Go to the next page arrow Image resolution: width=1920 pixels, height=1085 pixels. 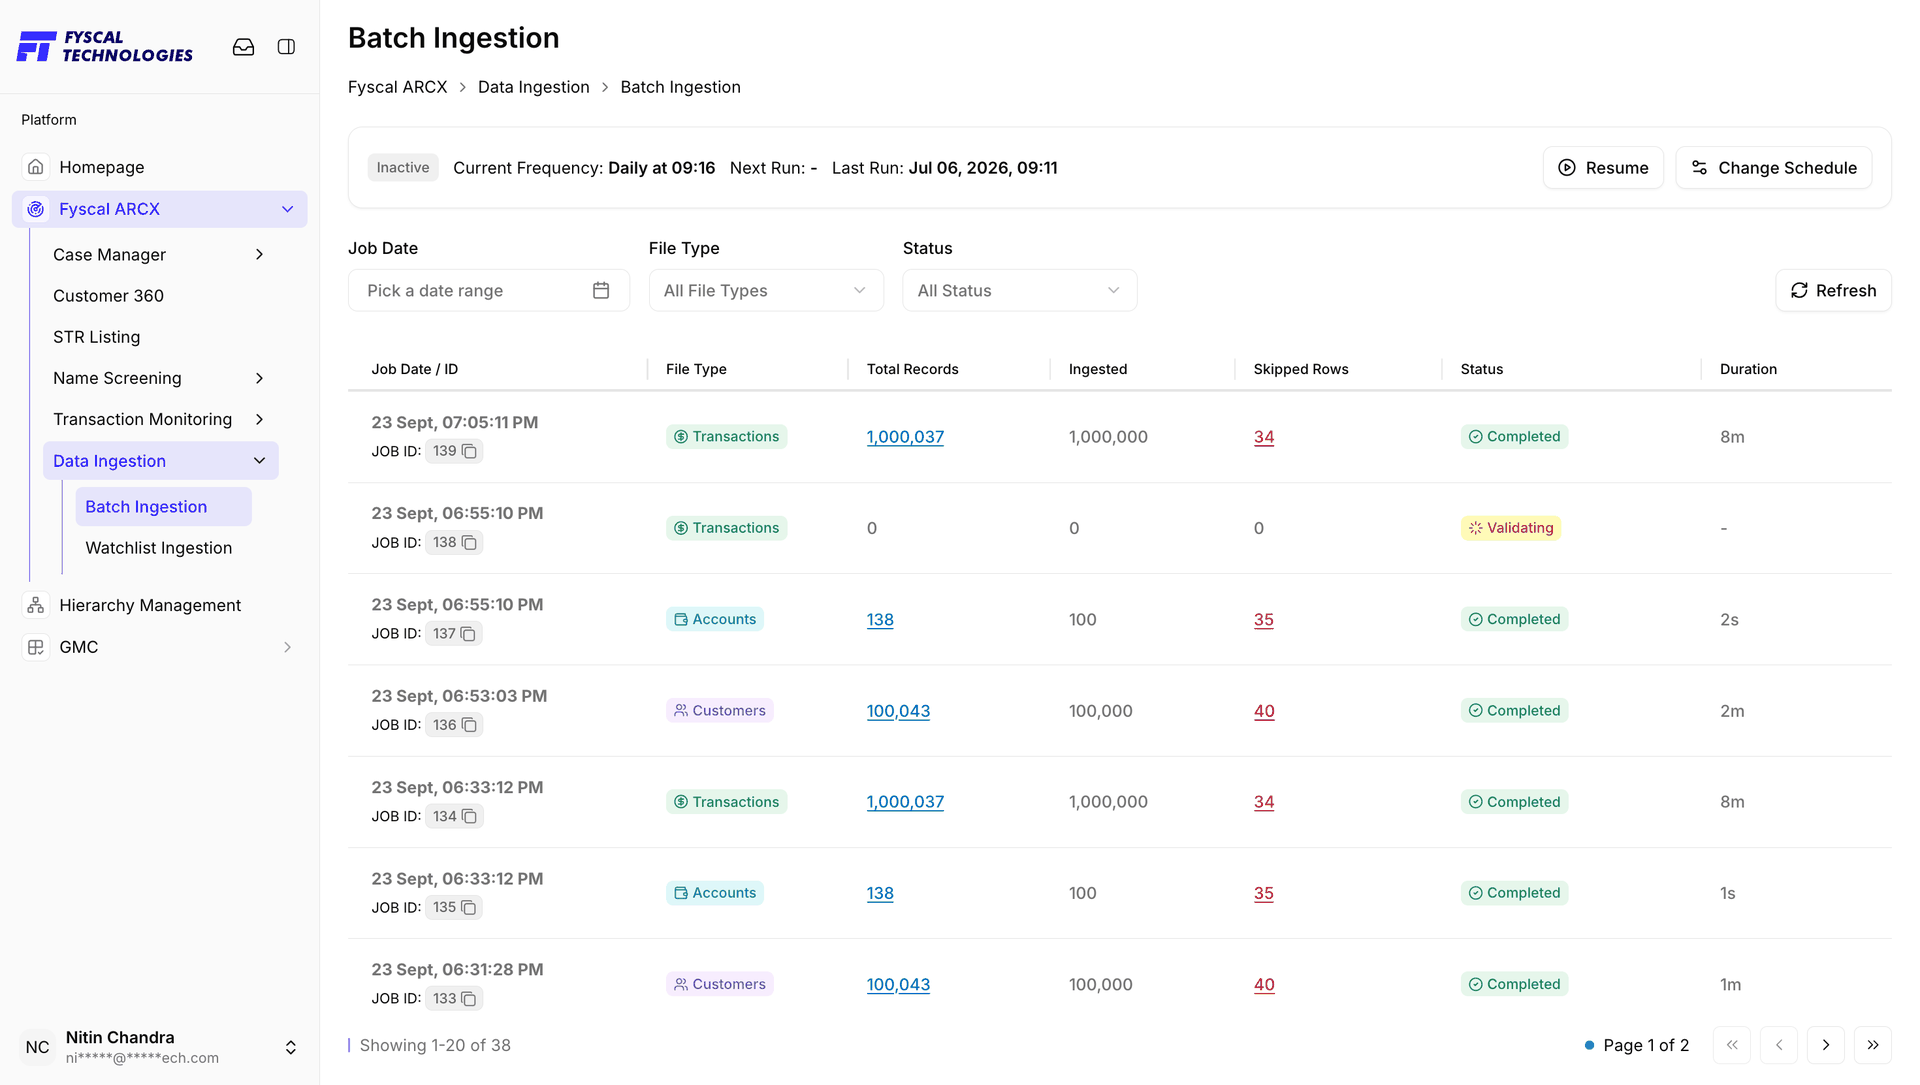tap(1826, 1045)
